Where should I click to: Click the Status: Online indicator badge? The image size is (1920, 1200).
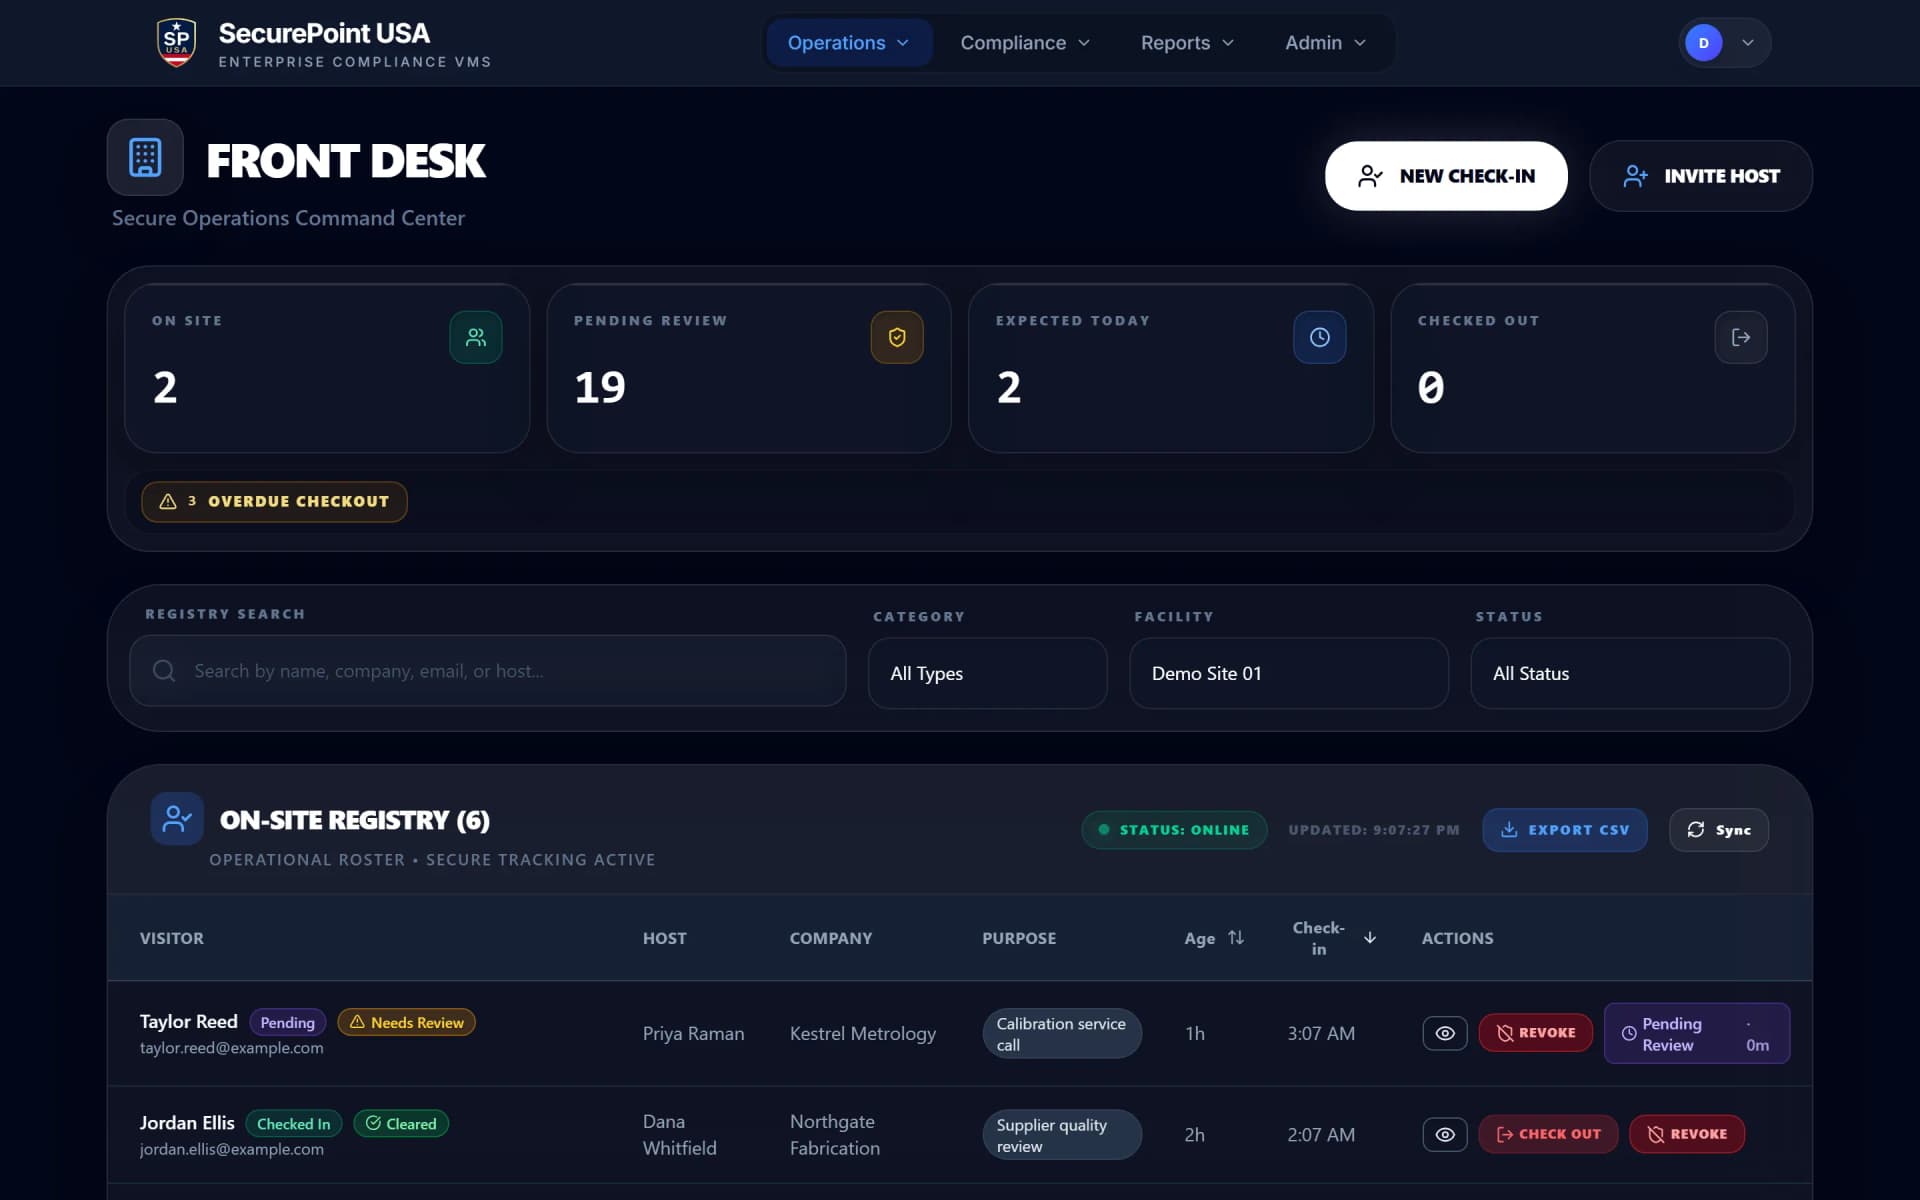(1174, 830)
